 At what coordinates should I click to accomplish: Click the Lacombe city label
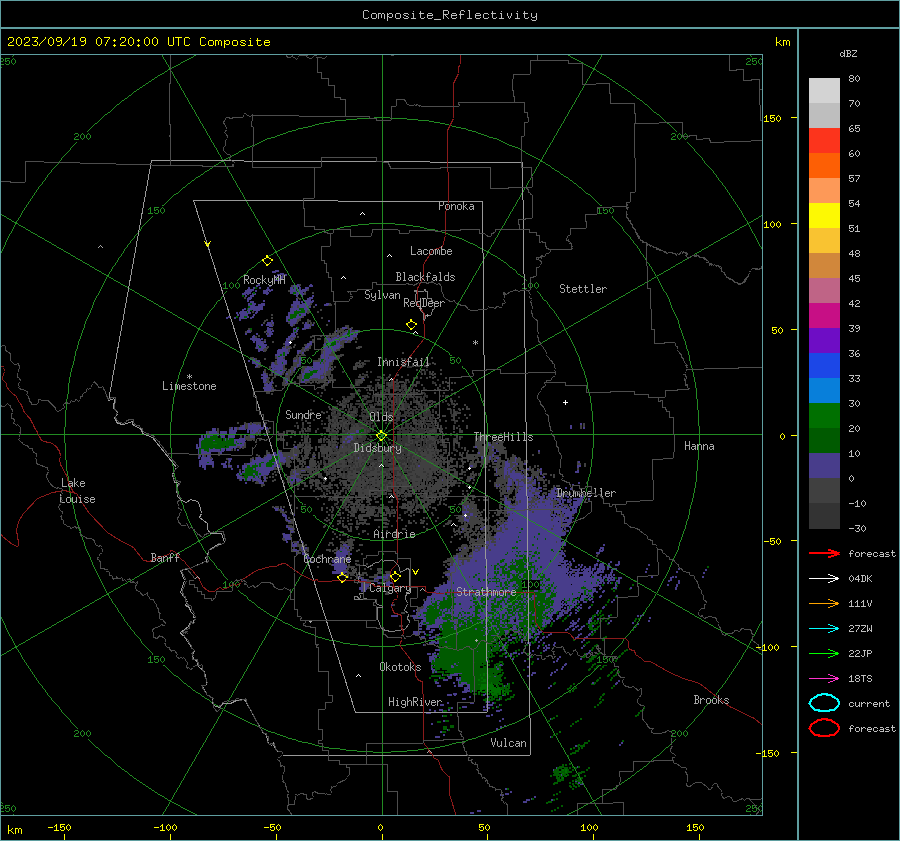pyautogui.click(x=431, y=251)
